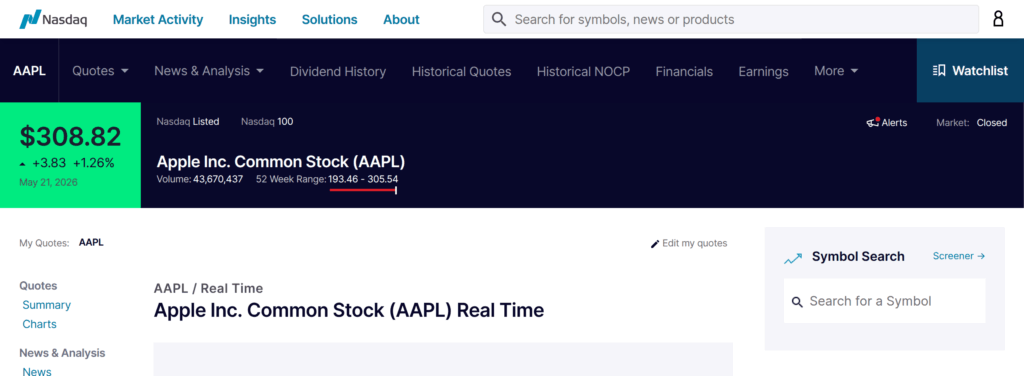Click the 52 Week Range slider bar
The image size is (1024, 376).
pos(364,190)
